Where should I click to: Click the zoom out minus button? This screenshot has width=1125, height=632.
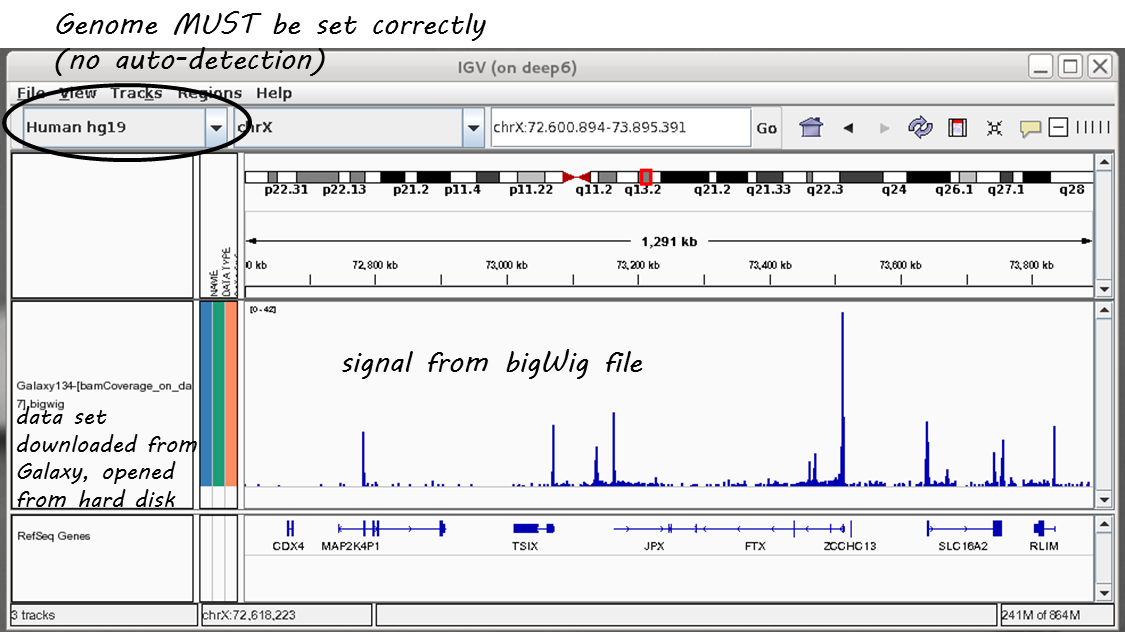(1058, 127)
